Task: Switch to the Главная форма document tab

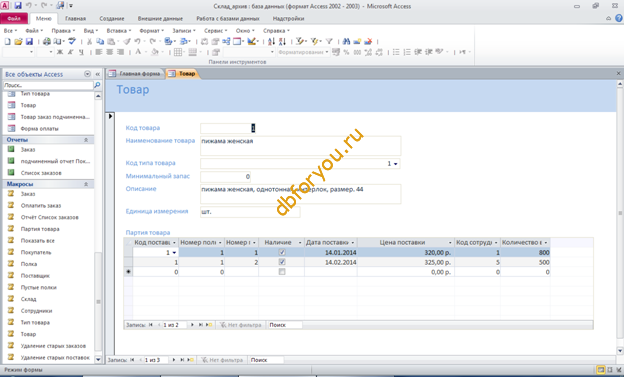Action: click(x=136, y=74)
